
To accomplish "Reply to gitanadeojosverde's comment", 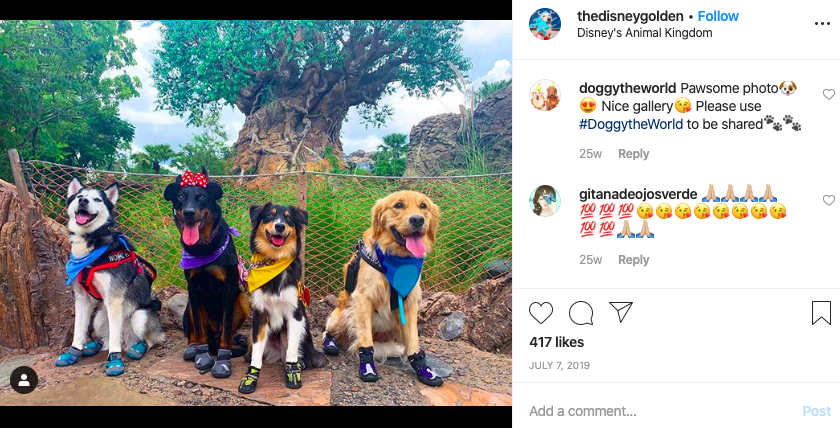I will click(633, 260).
